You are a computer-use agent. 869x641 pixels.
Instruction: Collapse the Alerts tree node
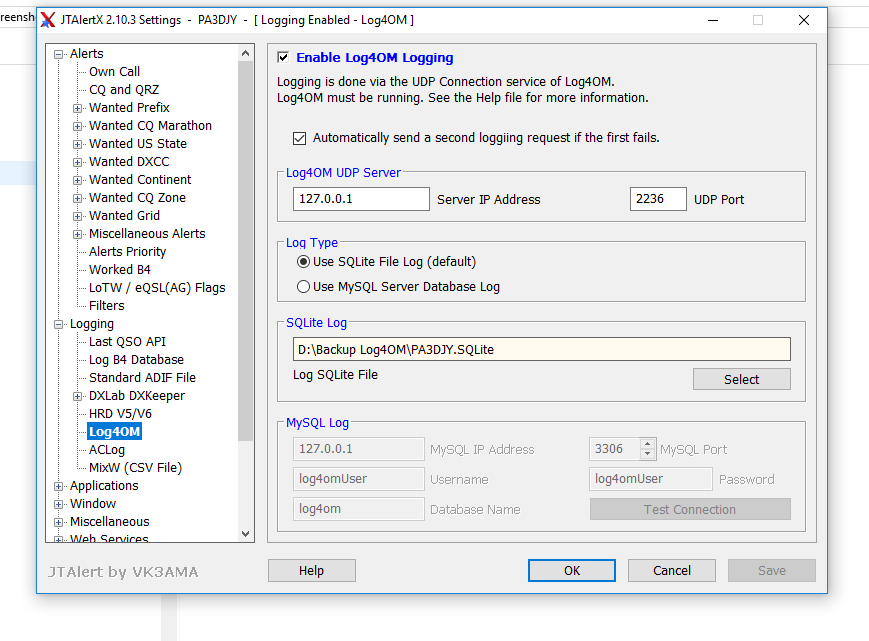point(58,54)
